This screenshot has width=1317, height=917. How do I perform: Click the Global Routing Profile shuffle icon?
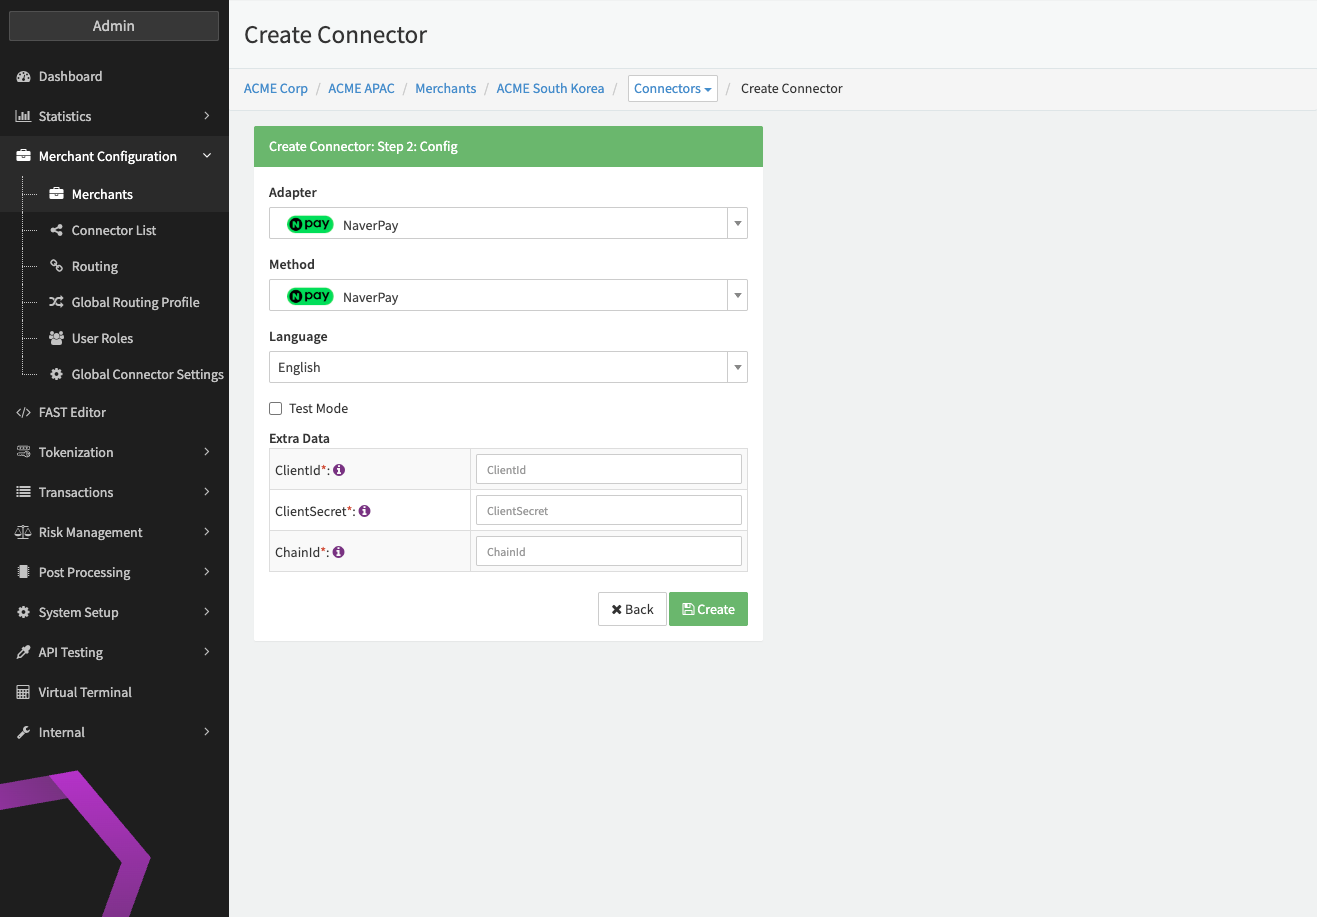[57, 302]
